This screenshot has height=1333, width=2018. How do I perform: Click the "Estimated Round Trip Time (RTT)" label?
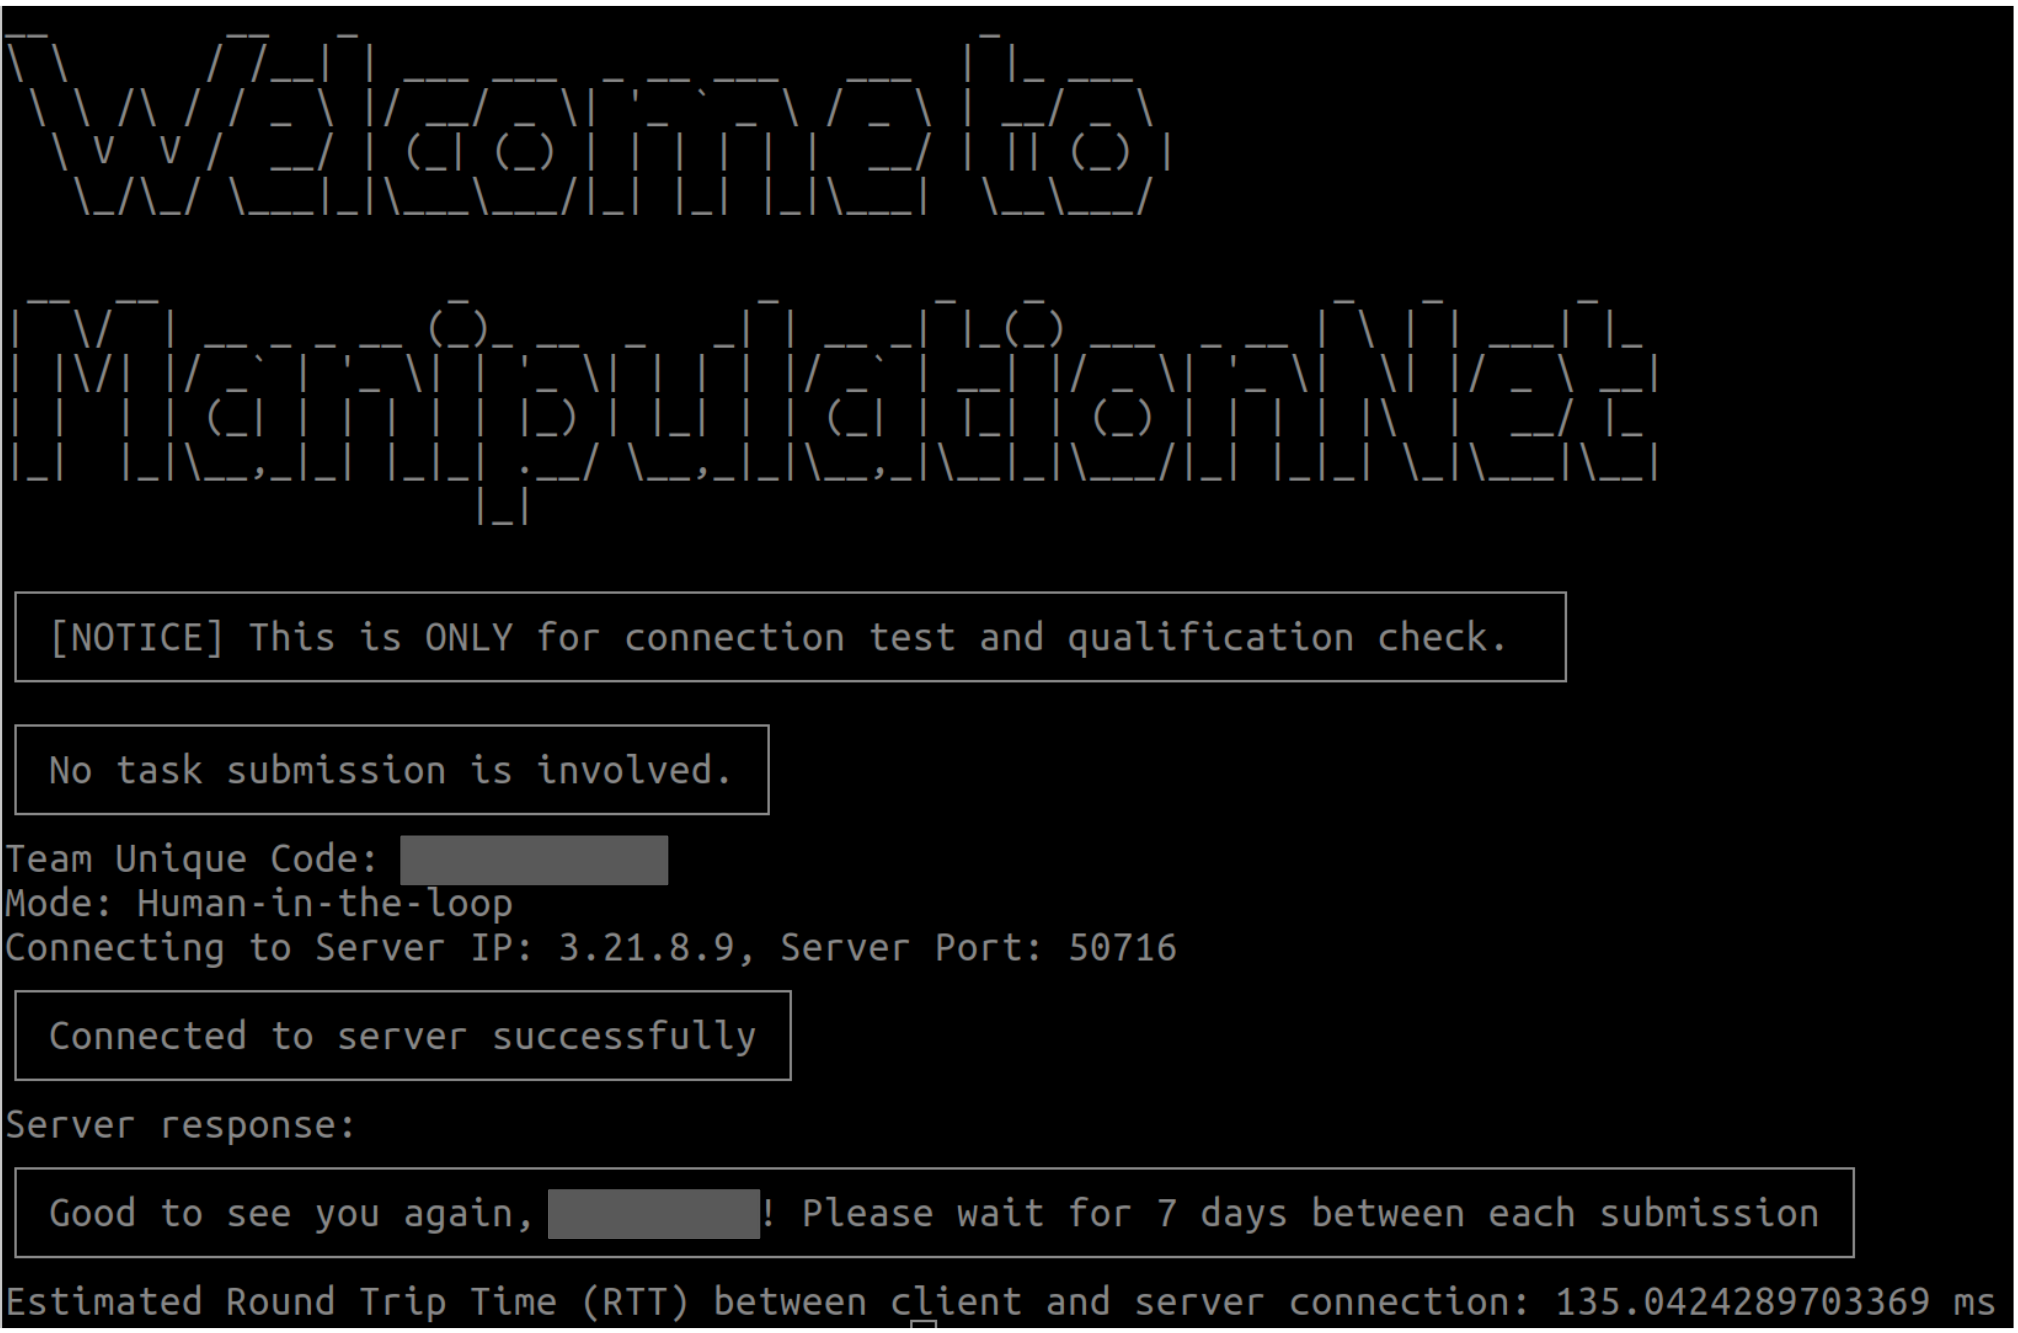tap(348, 1301)
